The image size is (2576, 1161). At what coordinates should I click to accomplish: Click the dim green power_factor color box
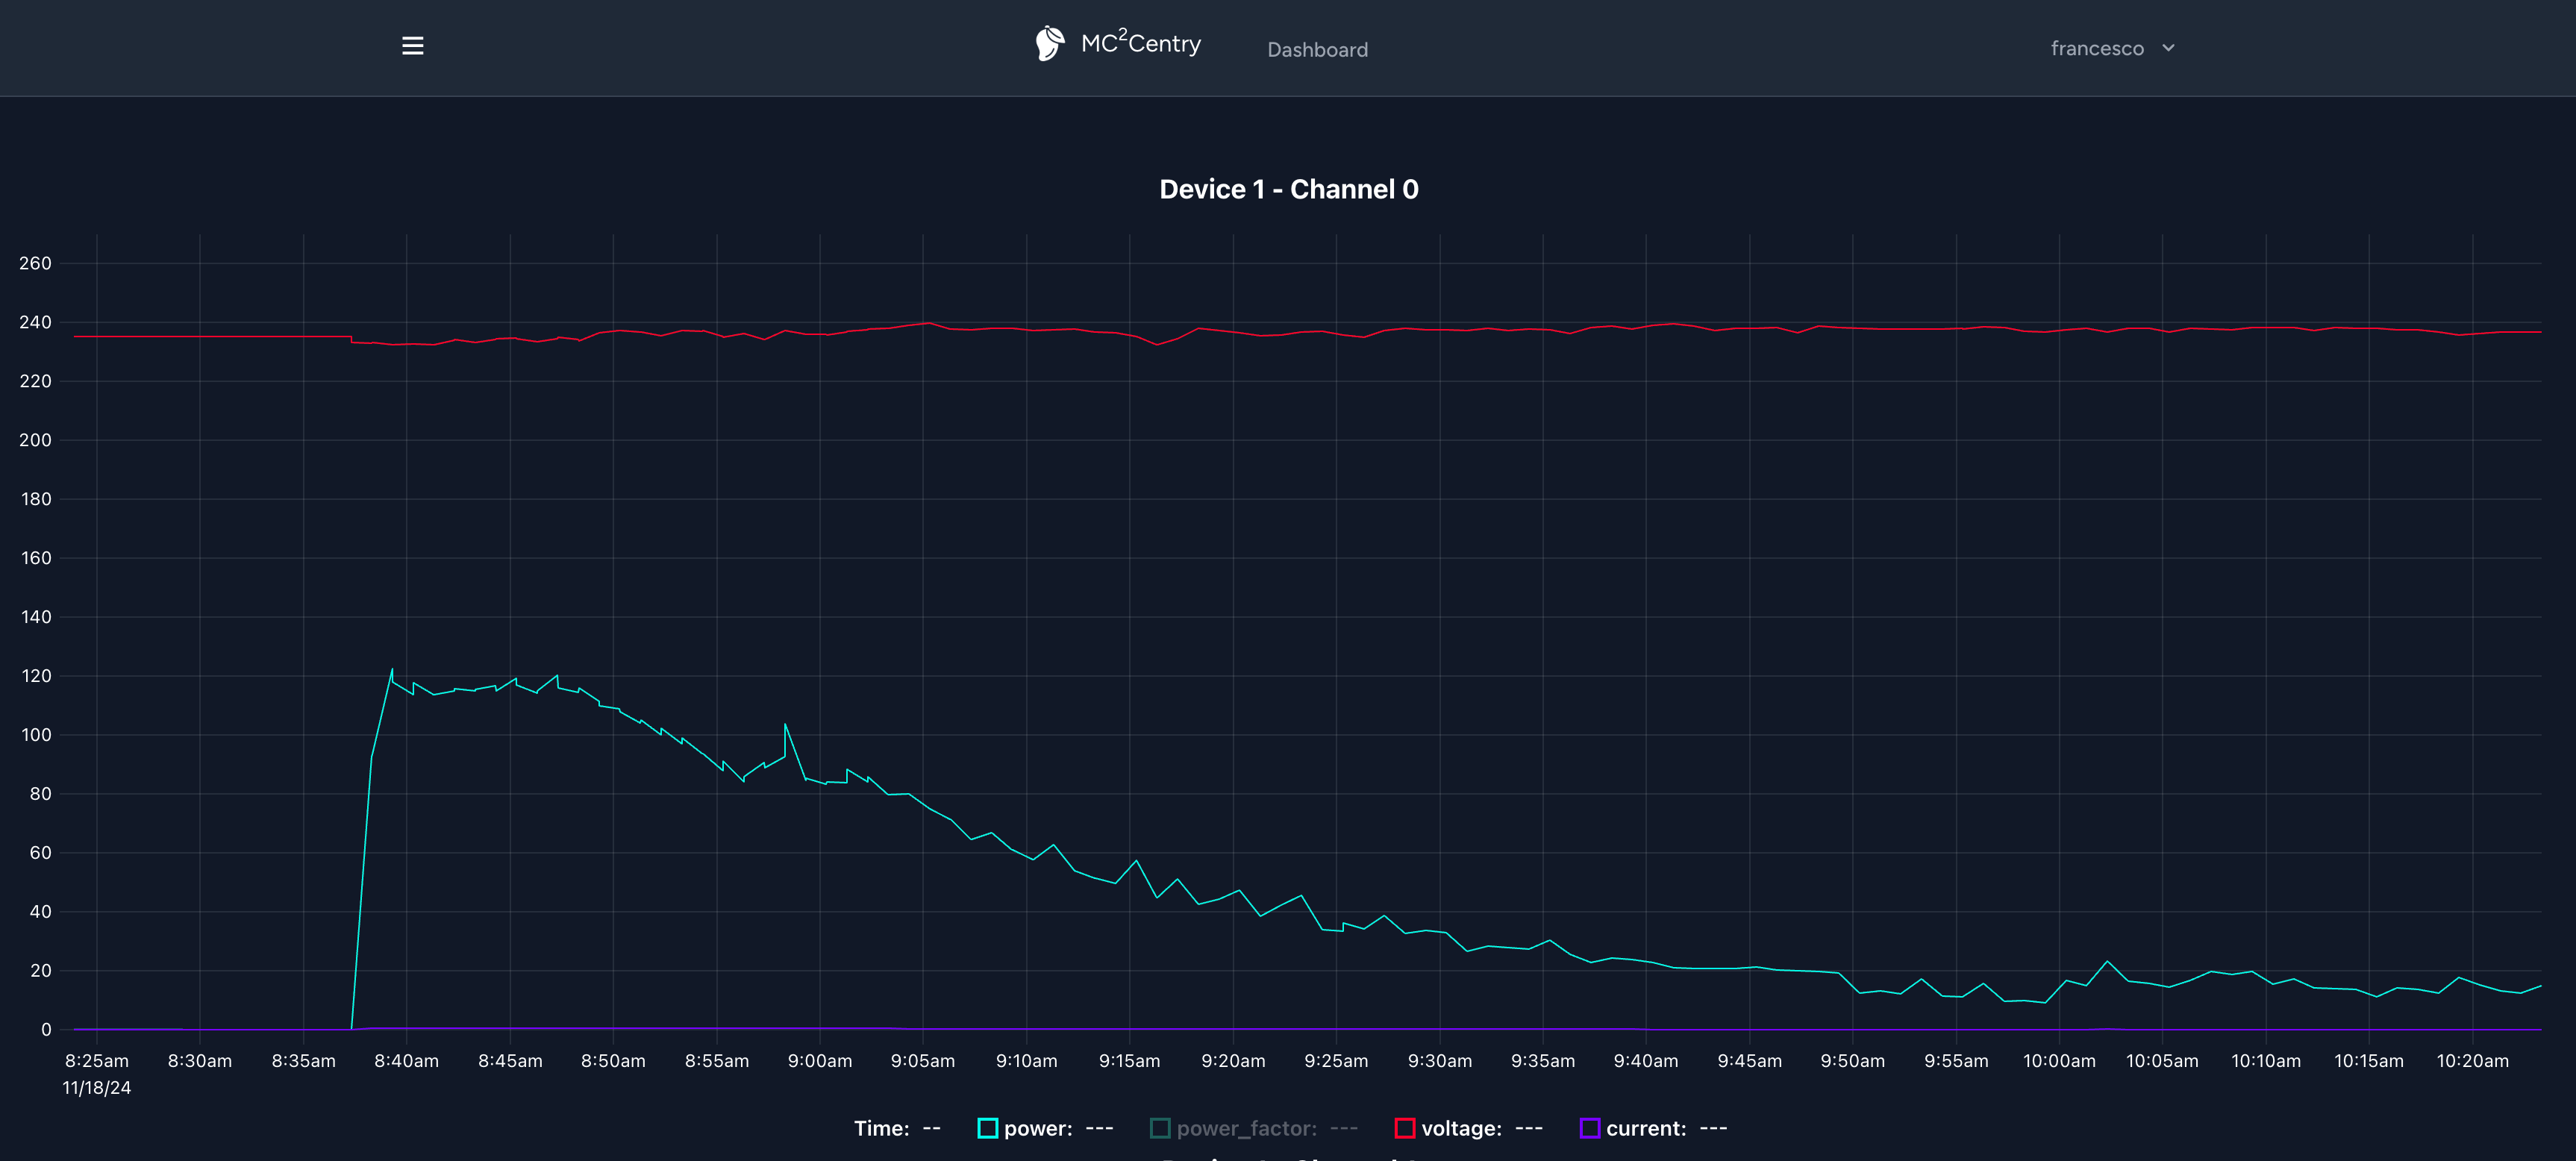click(1160, 1128)
